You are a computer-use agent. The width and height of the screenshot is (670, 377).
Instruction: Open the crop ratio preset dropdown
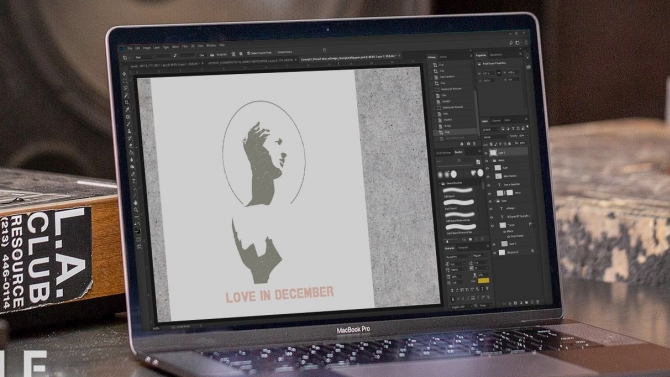(x=144, y=57)
